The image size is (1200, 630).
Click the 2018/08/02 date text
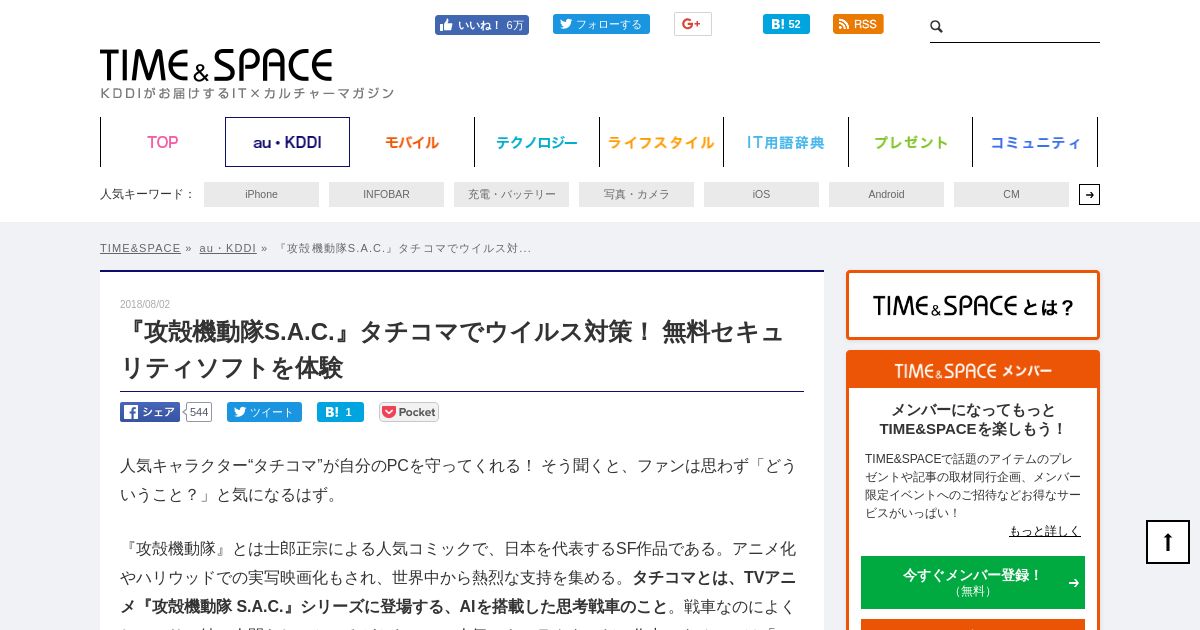(x=145, y=304)
